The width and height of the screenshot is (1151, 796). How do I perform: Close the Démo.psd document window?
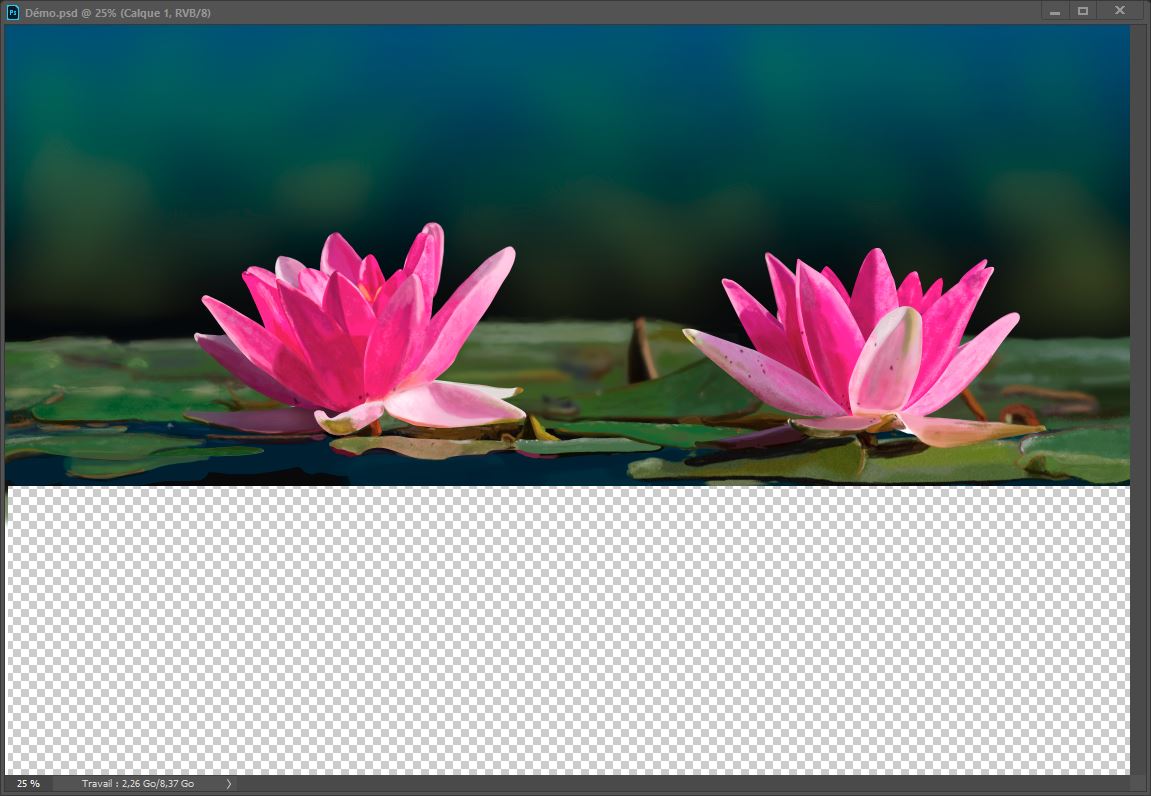pyautogui.click(x=1119, y=10)
